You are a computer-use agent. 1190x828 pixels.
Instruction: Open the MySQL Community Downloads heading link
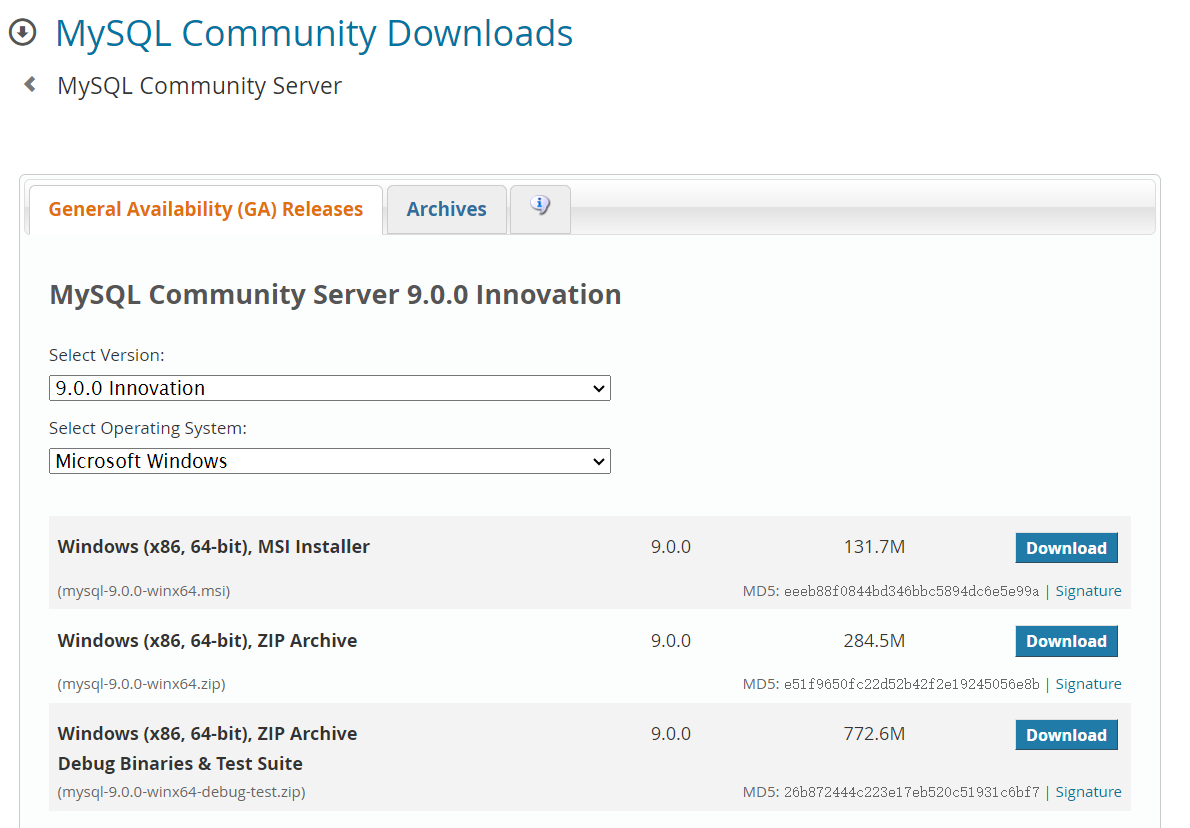(314, 33)
